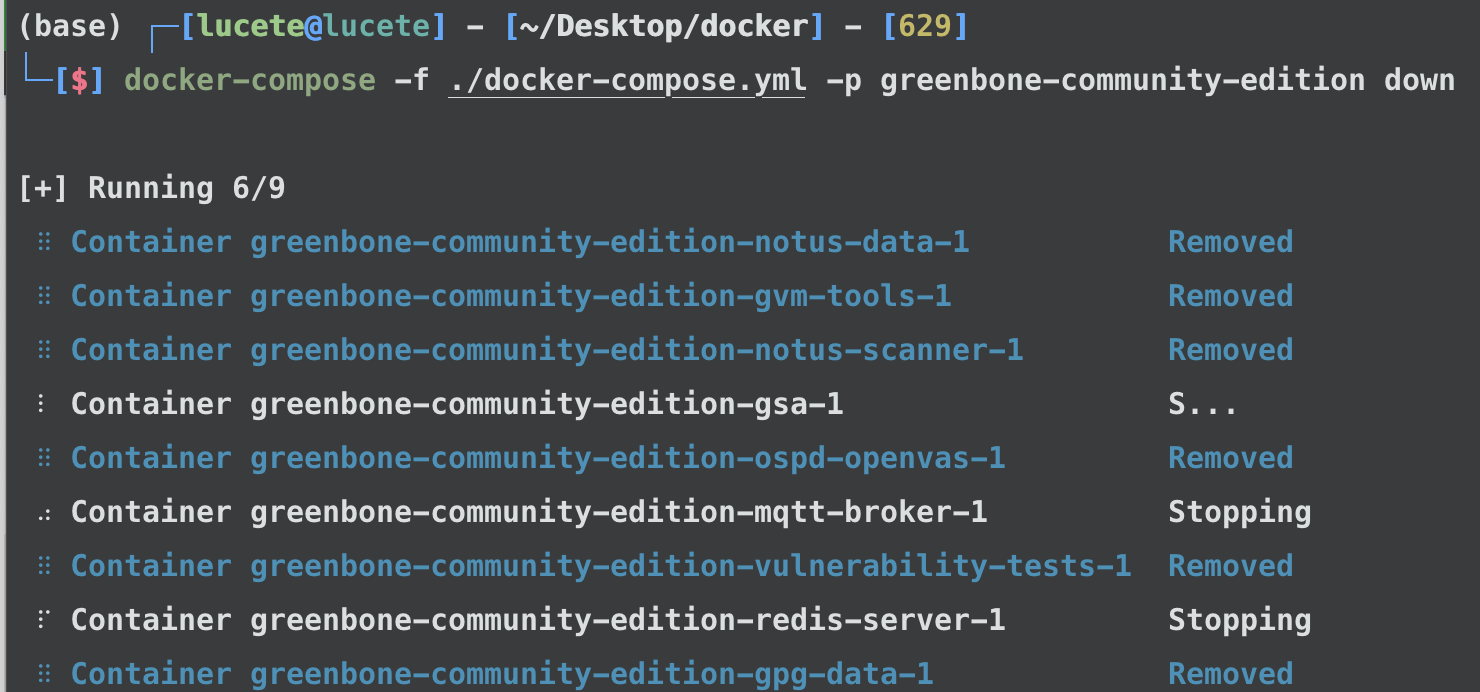The image size is (1480, 692).
Task: Click the redis-server-1 container name
Action: [x=627, y=620]
